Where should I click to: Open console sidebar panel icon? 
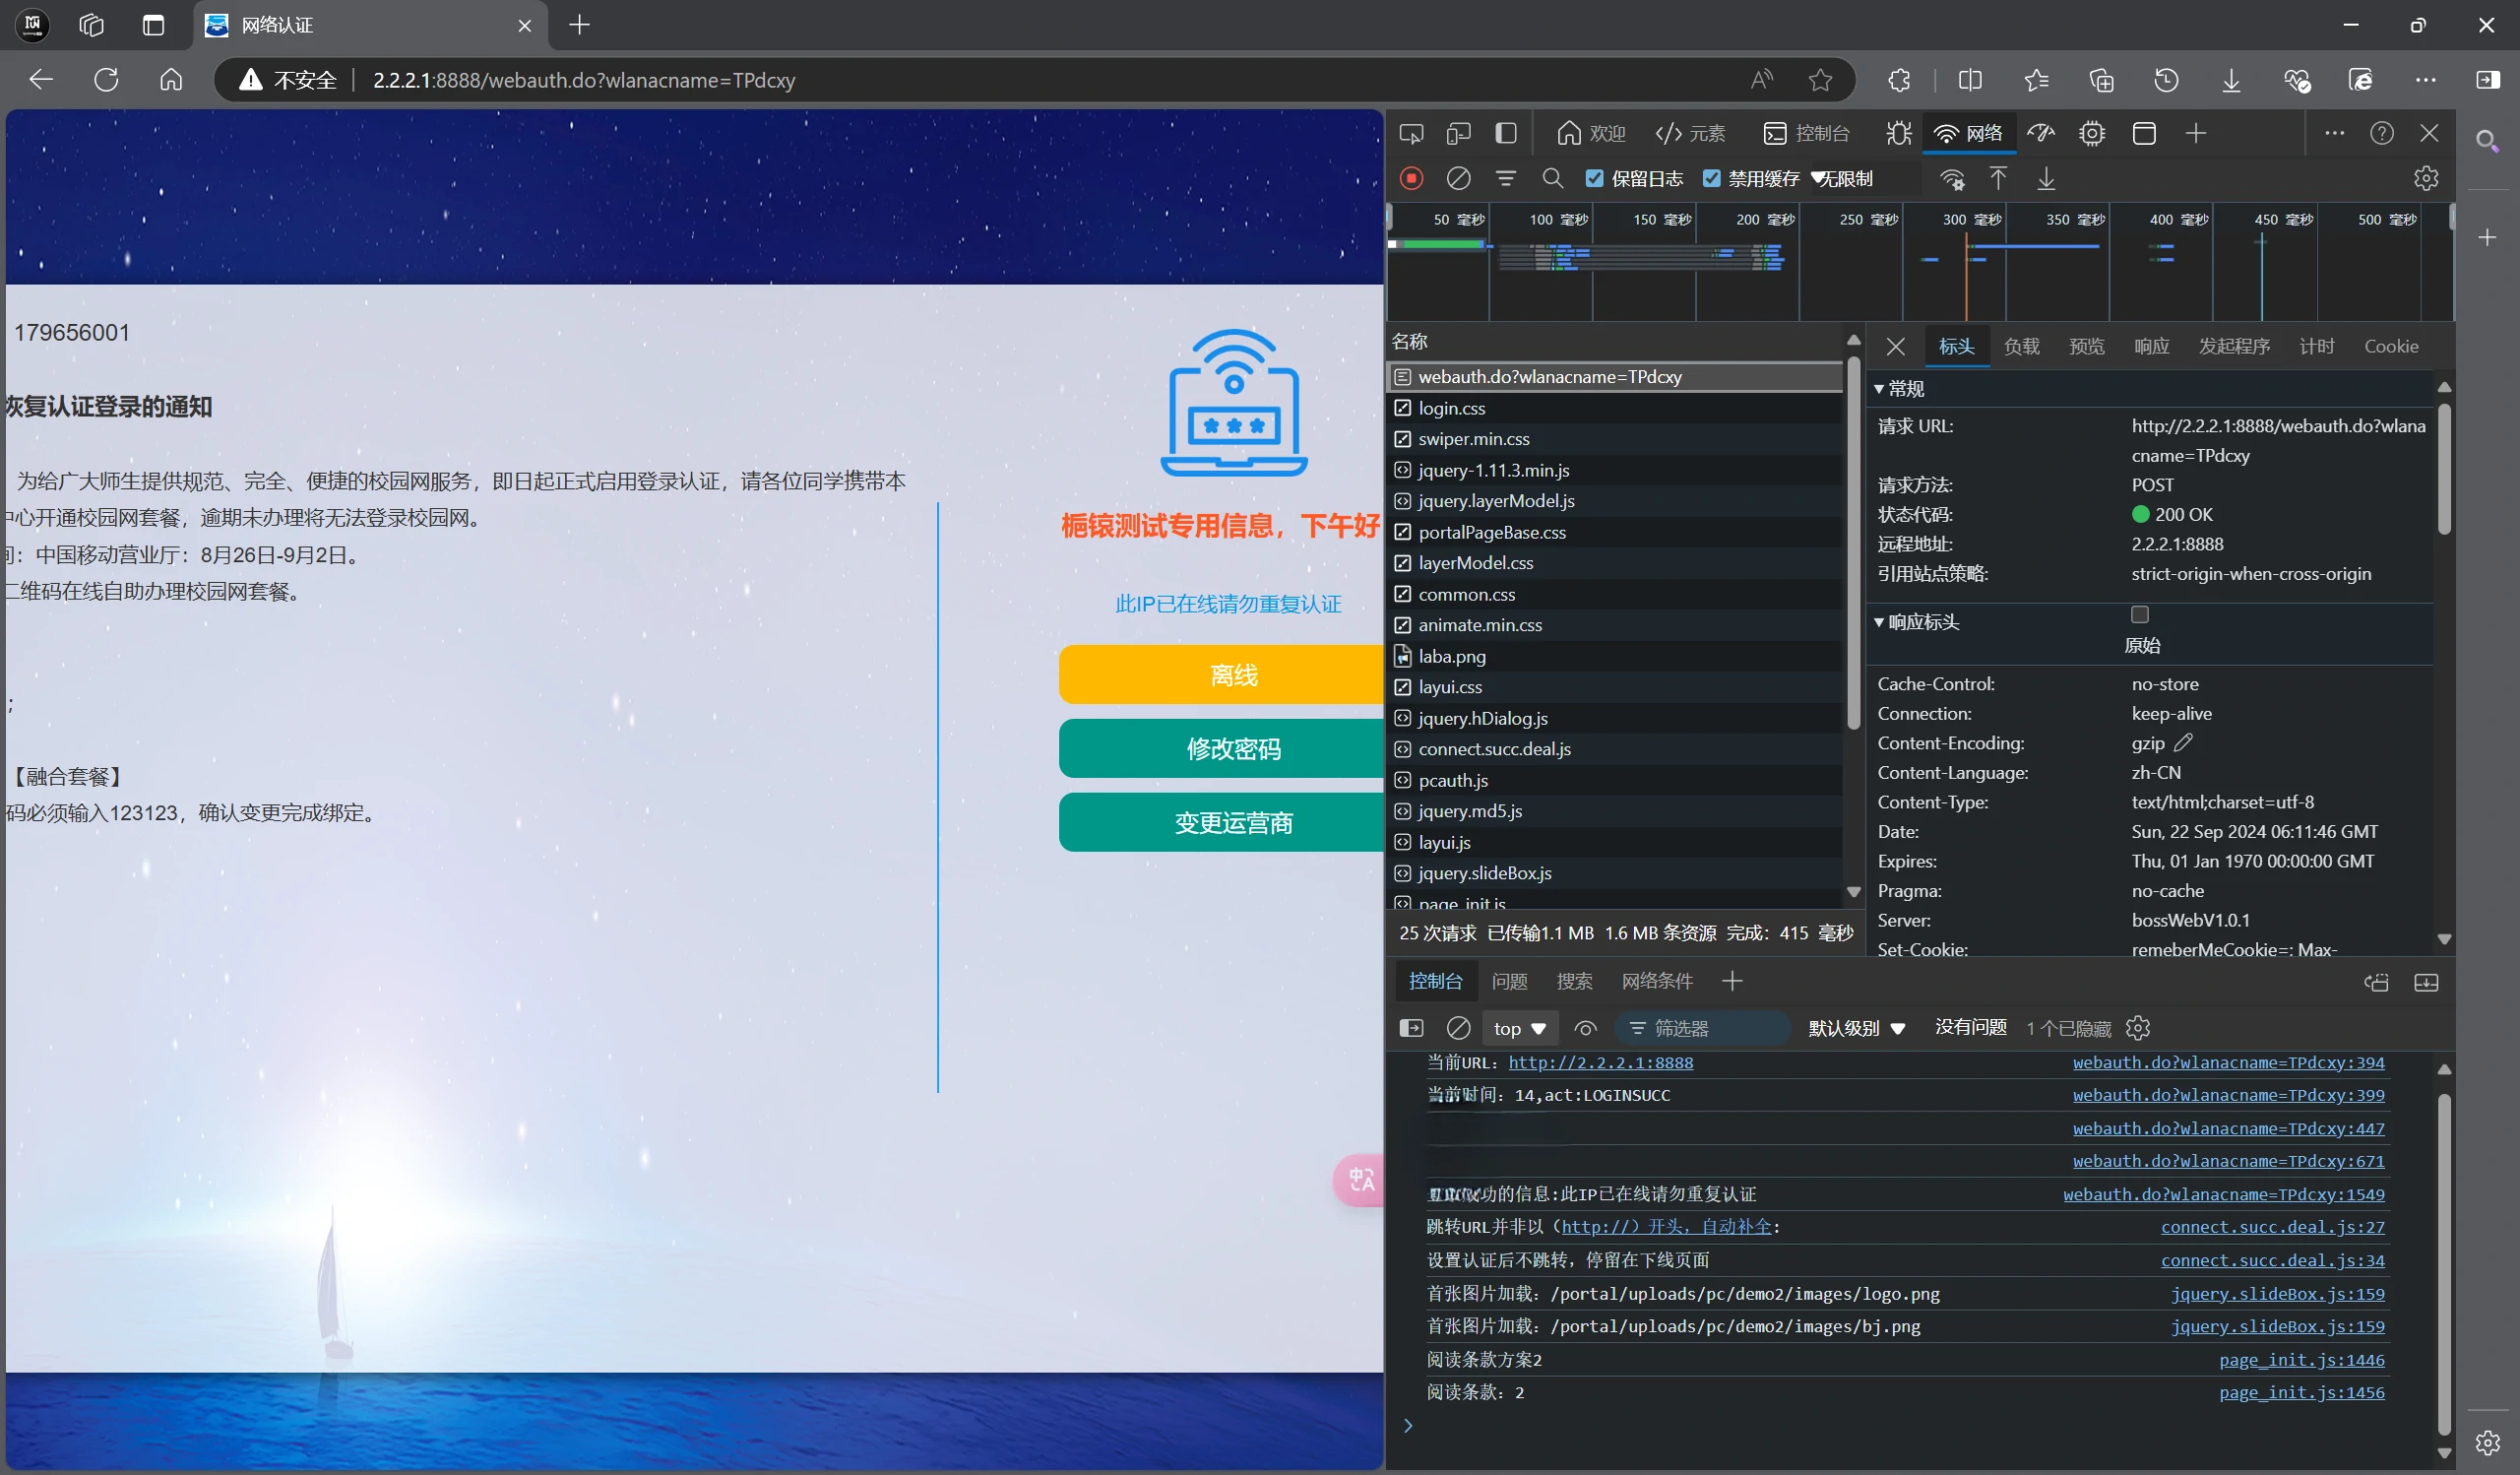point(1411,1028)
